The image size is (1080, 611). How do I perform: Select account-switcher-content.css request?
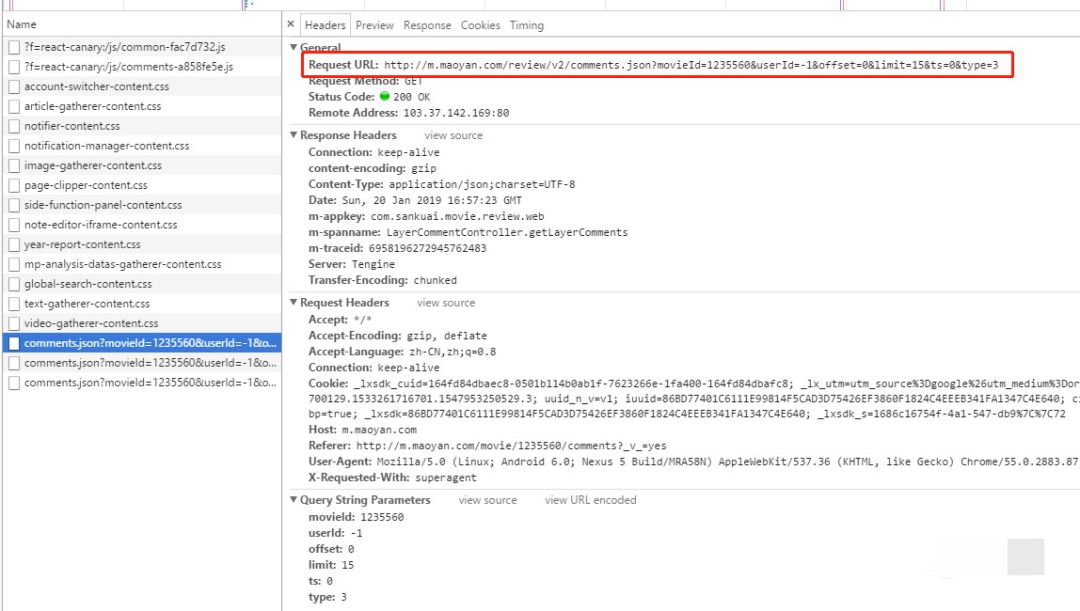[x=141, y=86]
